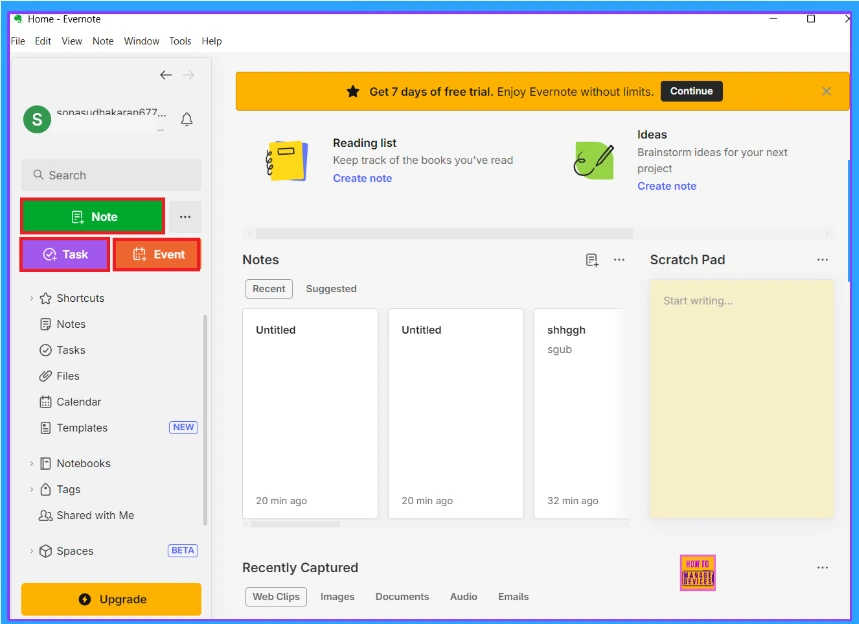Open the Note menu
This screenshot has height=624, width=859.
point(103,41)
